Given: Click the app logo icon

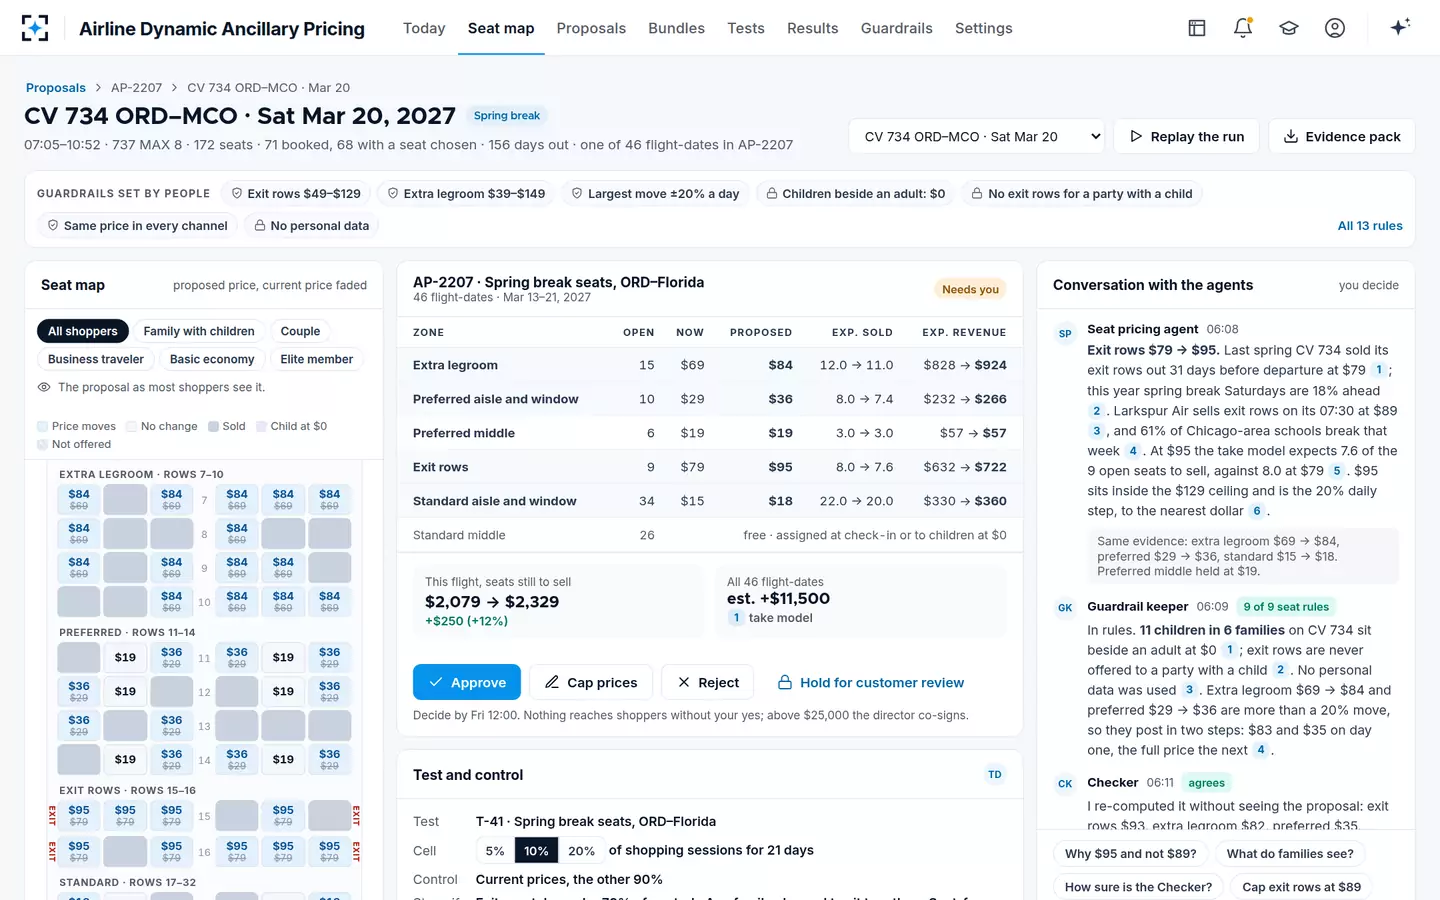Looking at the screenshot, I should coord(35,28).
